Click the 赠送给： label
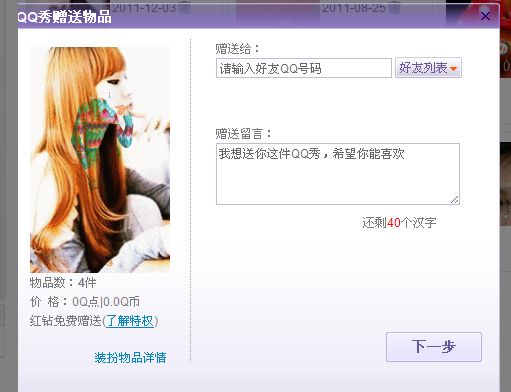This screenshot has width=511, height=392. coord(237,49)
